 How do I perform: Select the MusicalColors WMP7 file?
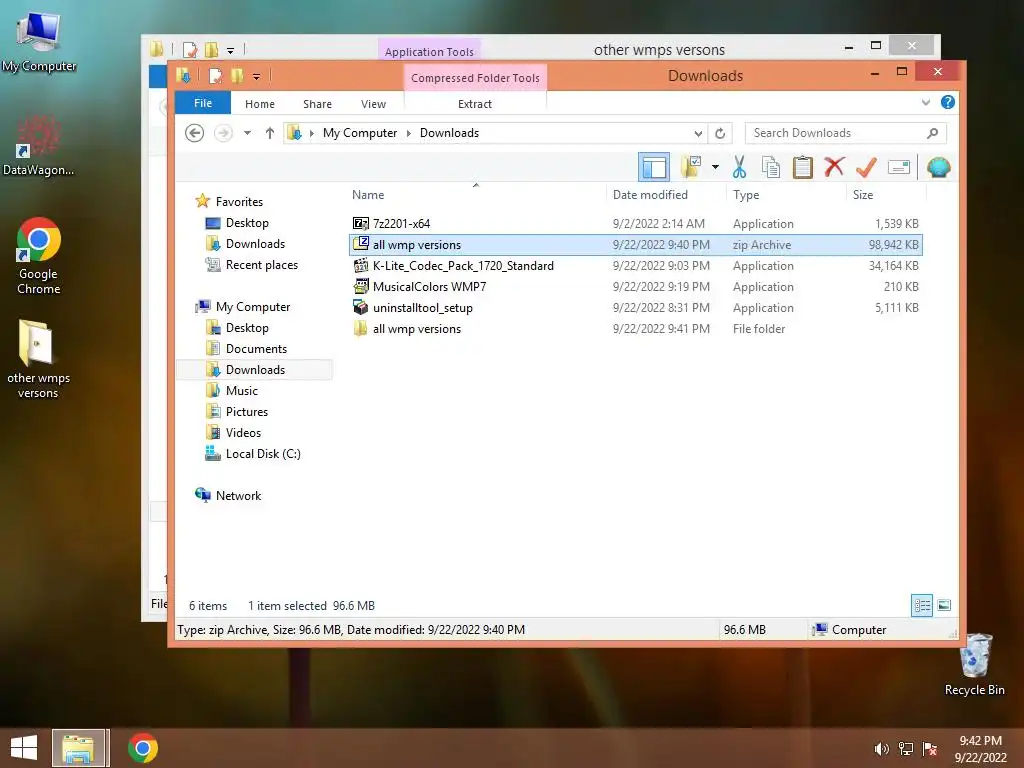click(x=635, y=287)
